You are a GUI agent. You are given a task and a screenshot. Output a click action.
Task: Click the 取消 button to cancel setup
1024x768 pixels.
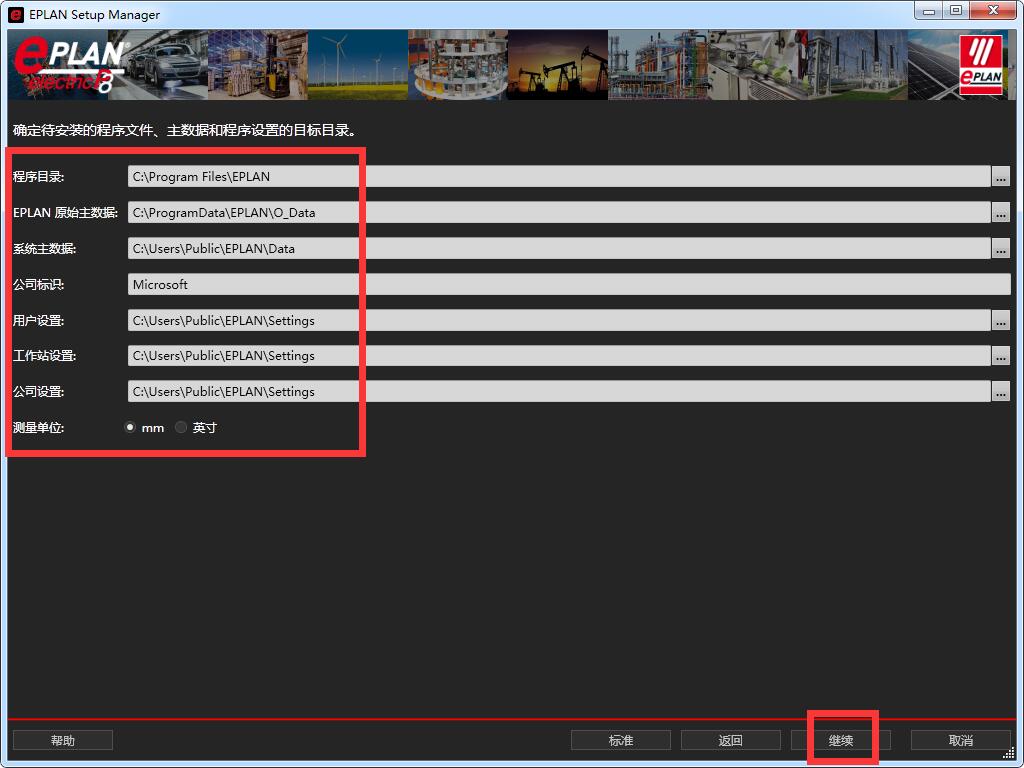pyautogui.click(x=960, y=740)
